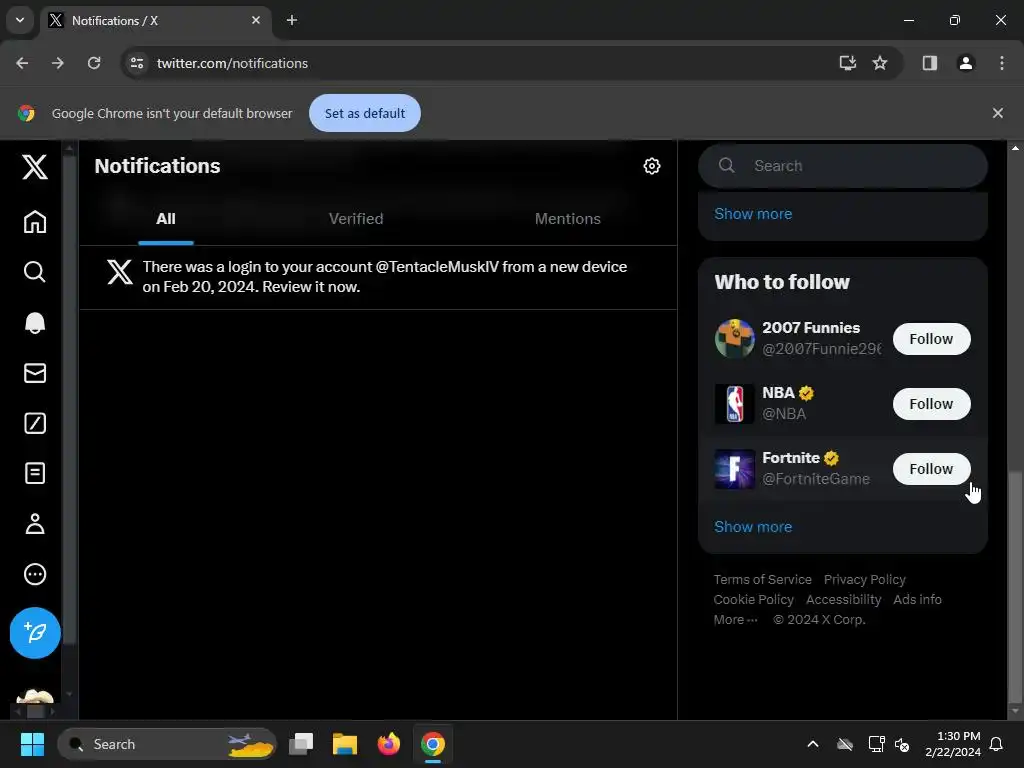Switch to the Mentions tab
Viewport: 1024px width, 768px height.
(x=568, y=219)
